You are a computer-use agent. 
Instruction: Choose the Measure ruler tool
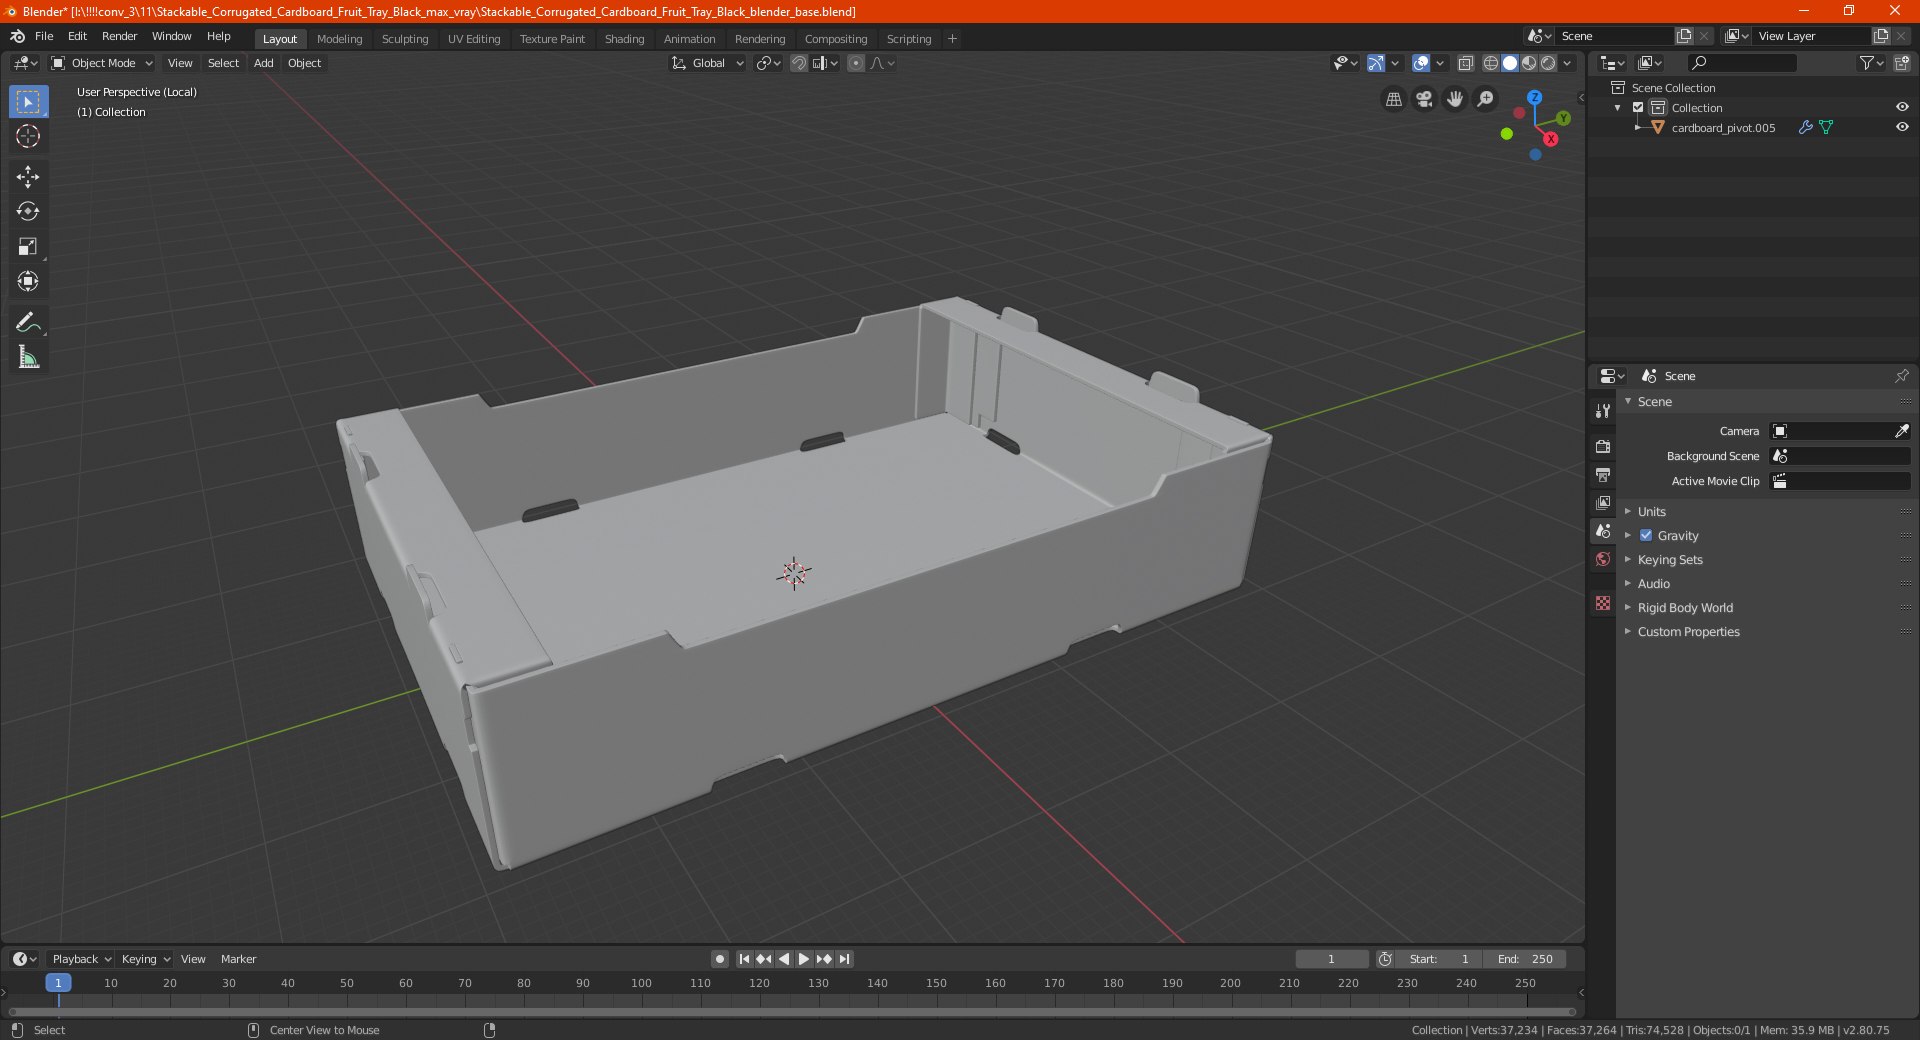(x=28, y=358)
